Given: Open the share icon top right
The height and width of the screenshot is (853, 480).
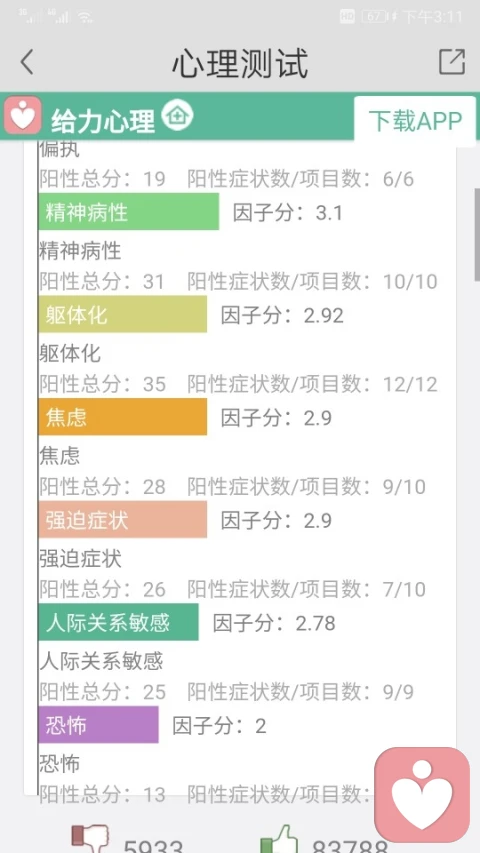Looking at the screenshot, I should (x=452, y=61).
